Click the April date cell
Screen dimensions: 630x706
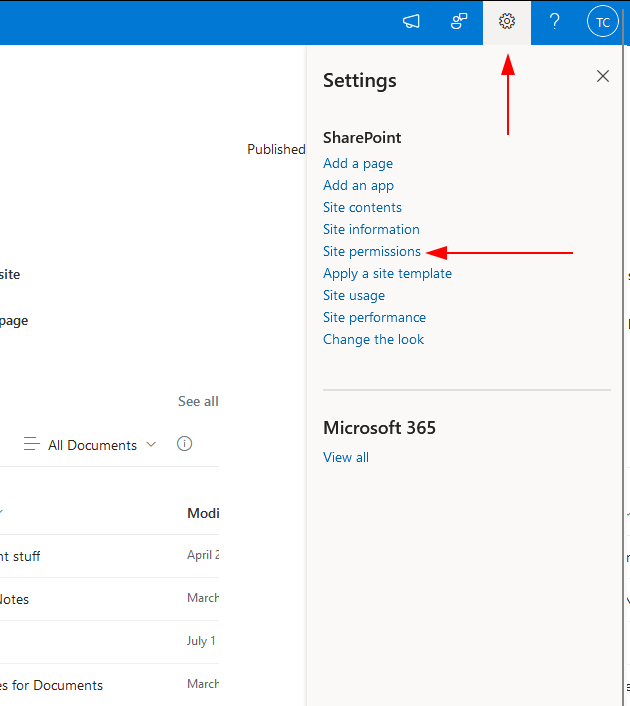203,555
